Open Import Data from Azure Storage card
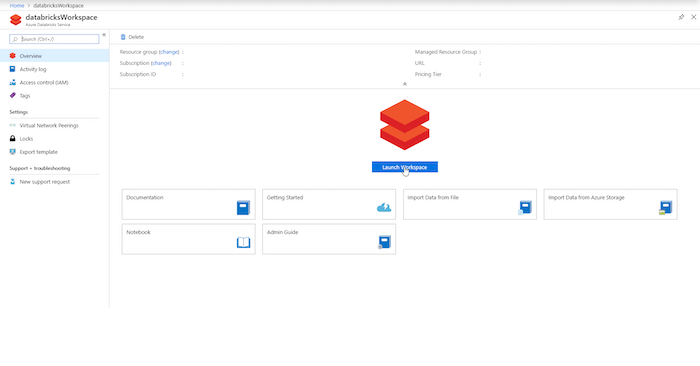700x366 pixels. tap(610, 204)
